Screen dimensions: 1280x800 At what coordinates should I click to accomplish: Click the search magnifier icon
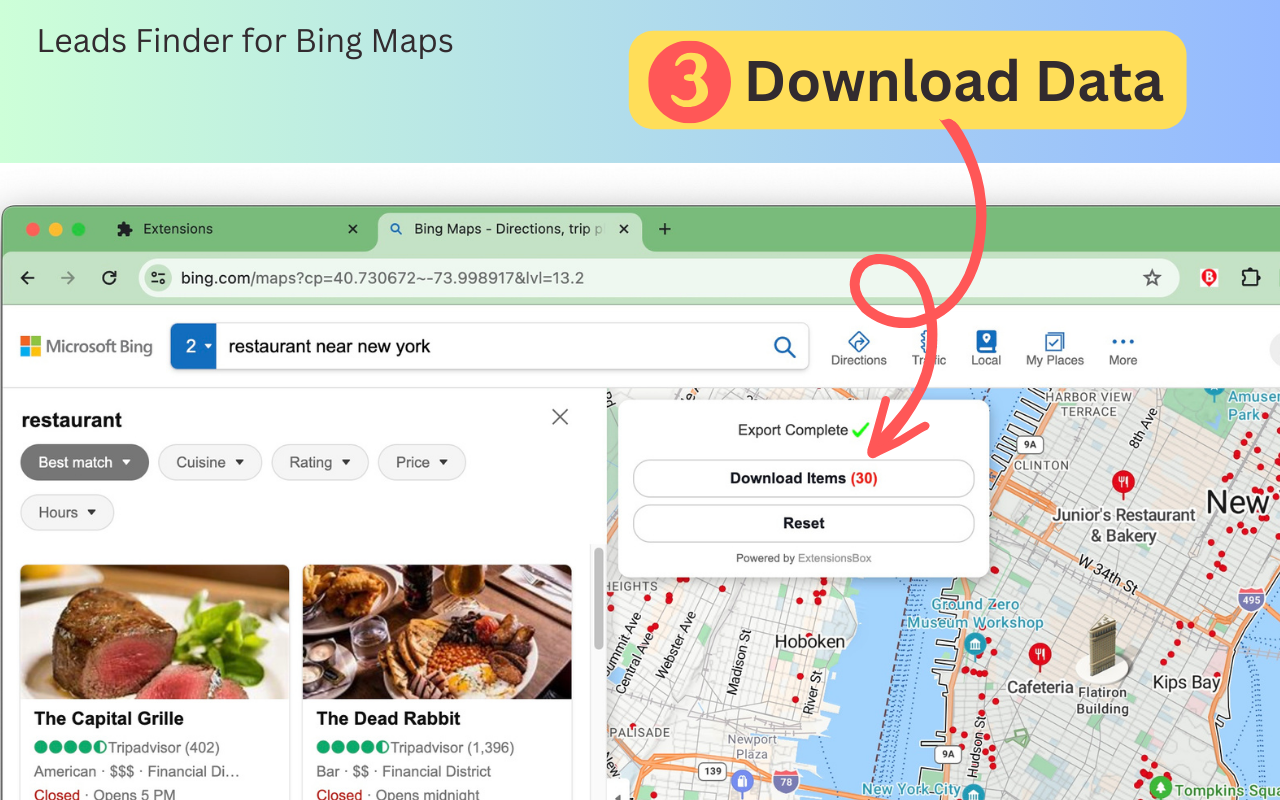tap(785, 347)
